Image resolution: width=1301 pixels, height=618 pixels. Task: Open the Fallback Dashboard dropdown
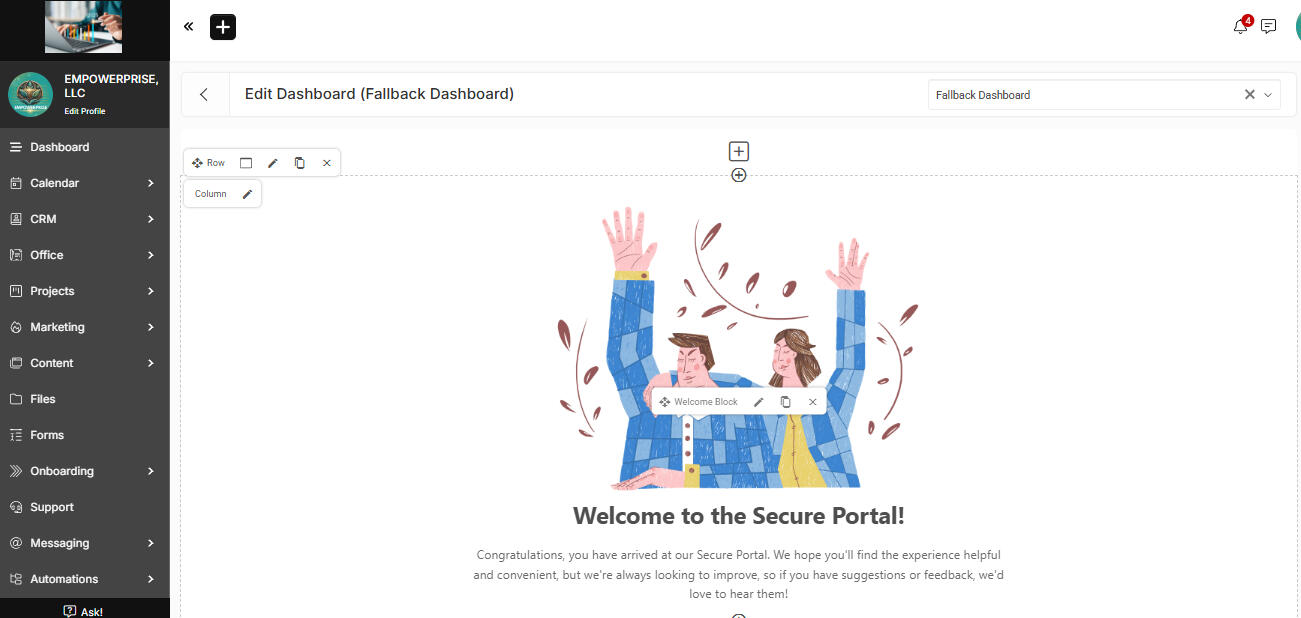pyautogui.click(x=1268, y=94)
